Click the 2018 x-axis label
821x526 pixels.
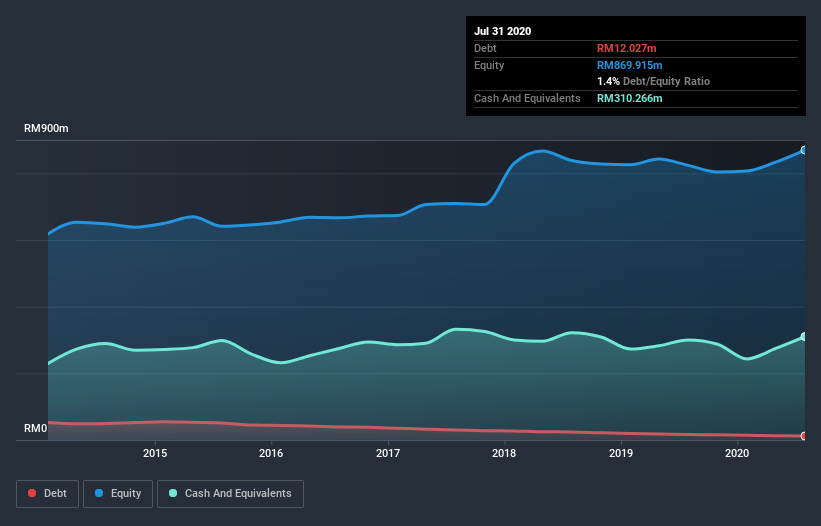click(x=504, y=453)
